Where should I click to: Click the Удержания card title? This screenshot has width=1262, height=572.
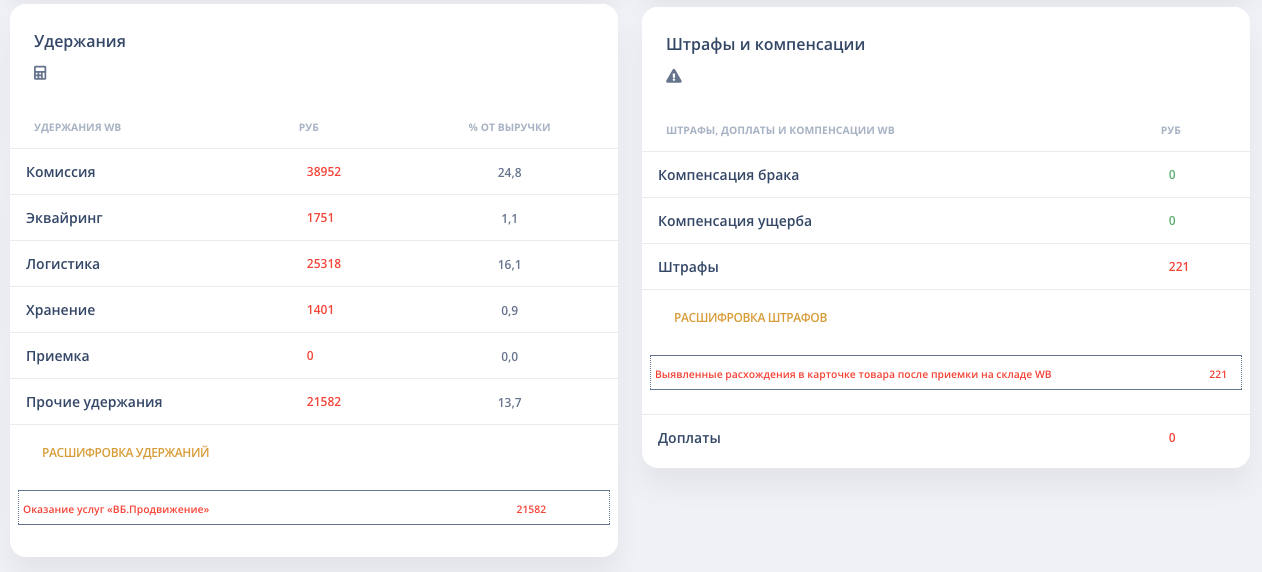point(80,42)
